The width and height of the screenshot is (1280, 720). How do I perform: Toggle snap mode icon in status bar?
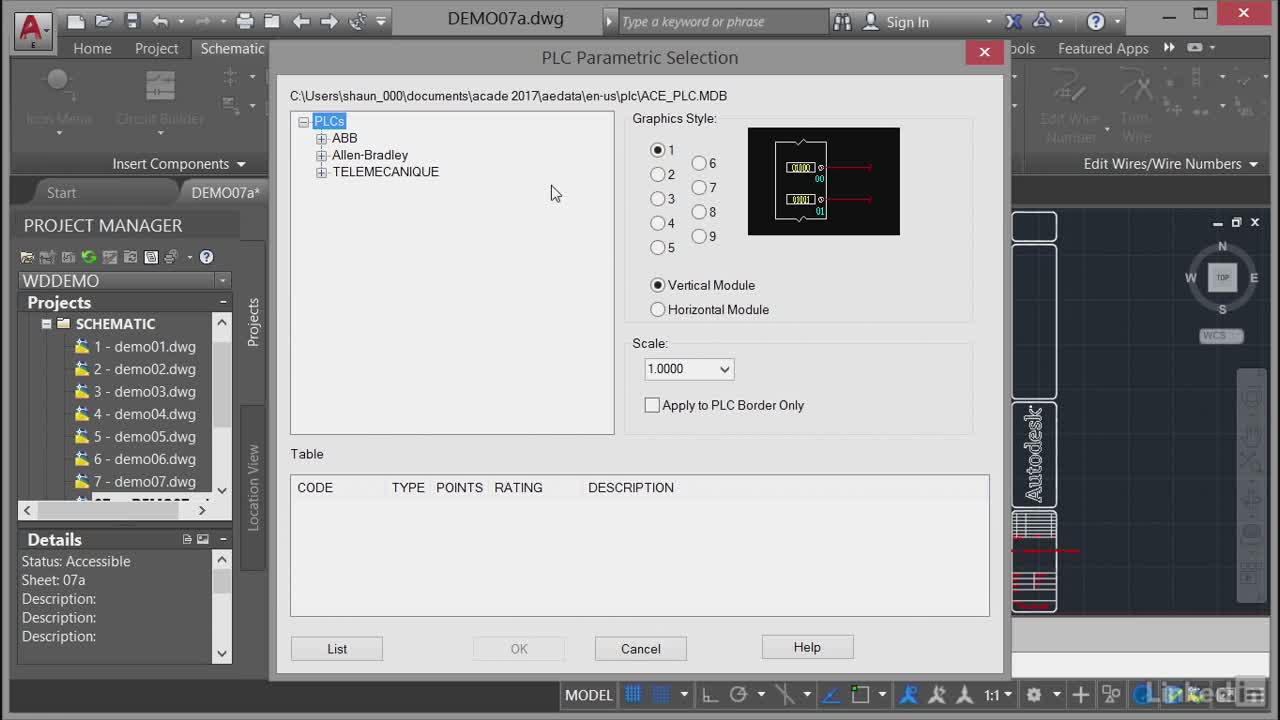[x=661, y=694]
